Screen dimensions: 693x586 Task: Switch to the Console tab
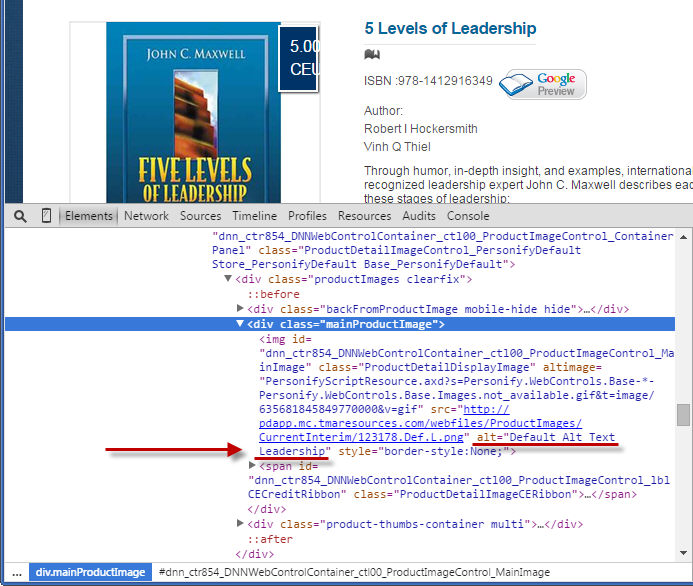click(468, 216)
